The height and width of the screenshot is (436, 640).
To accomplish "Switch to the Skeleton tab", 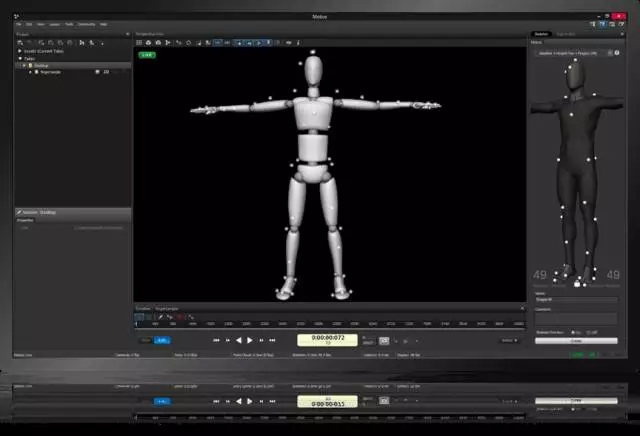I will (x=541, y=34).
